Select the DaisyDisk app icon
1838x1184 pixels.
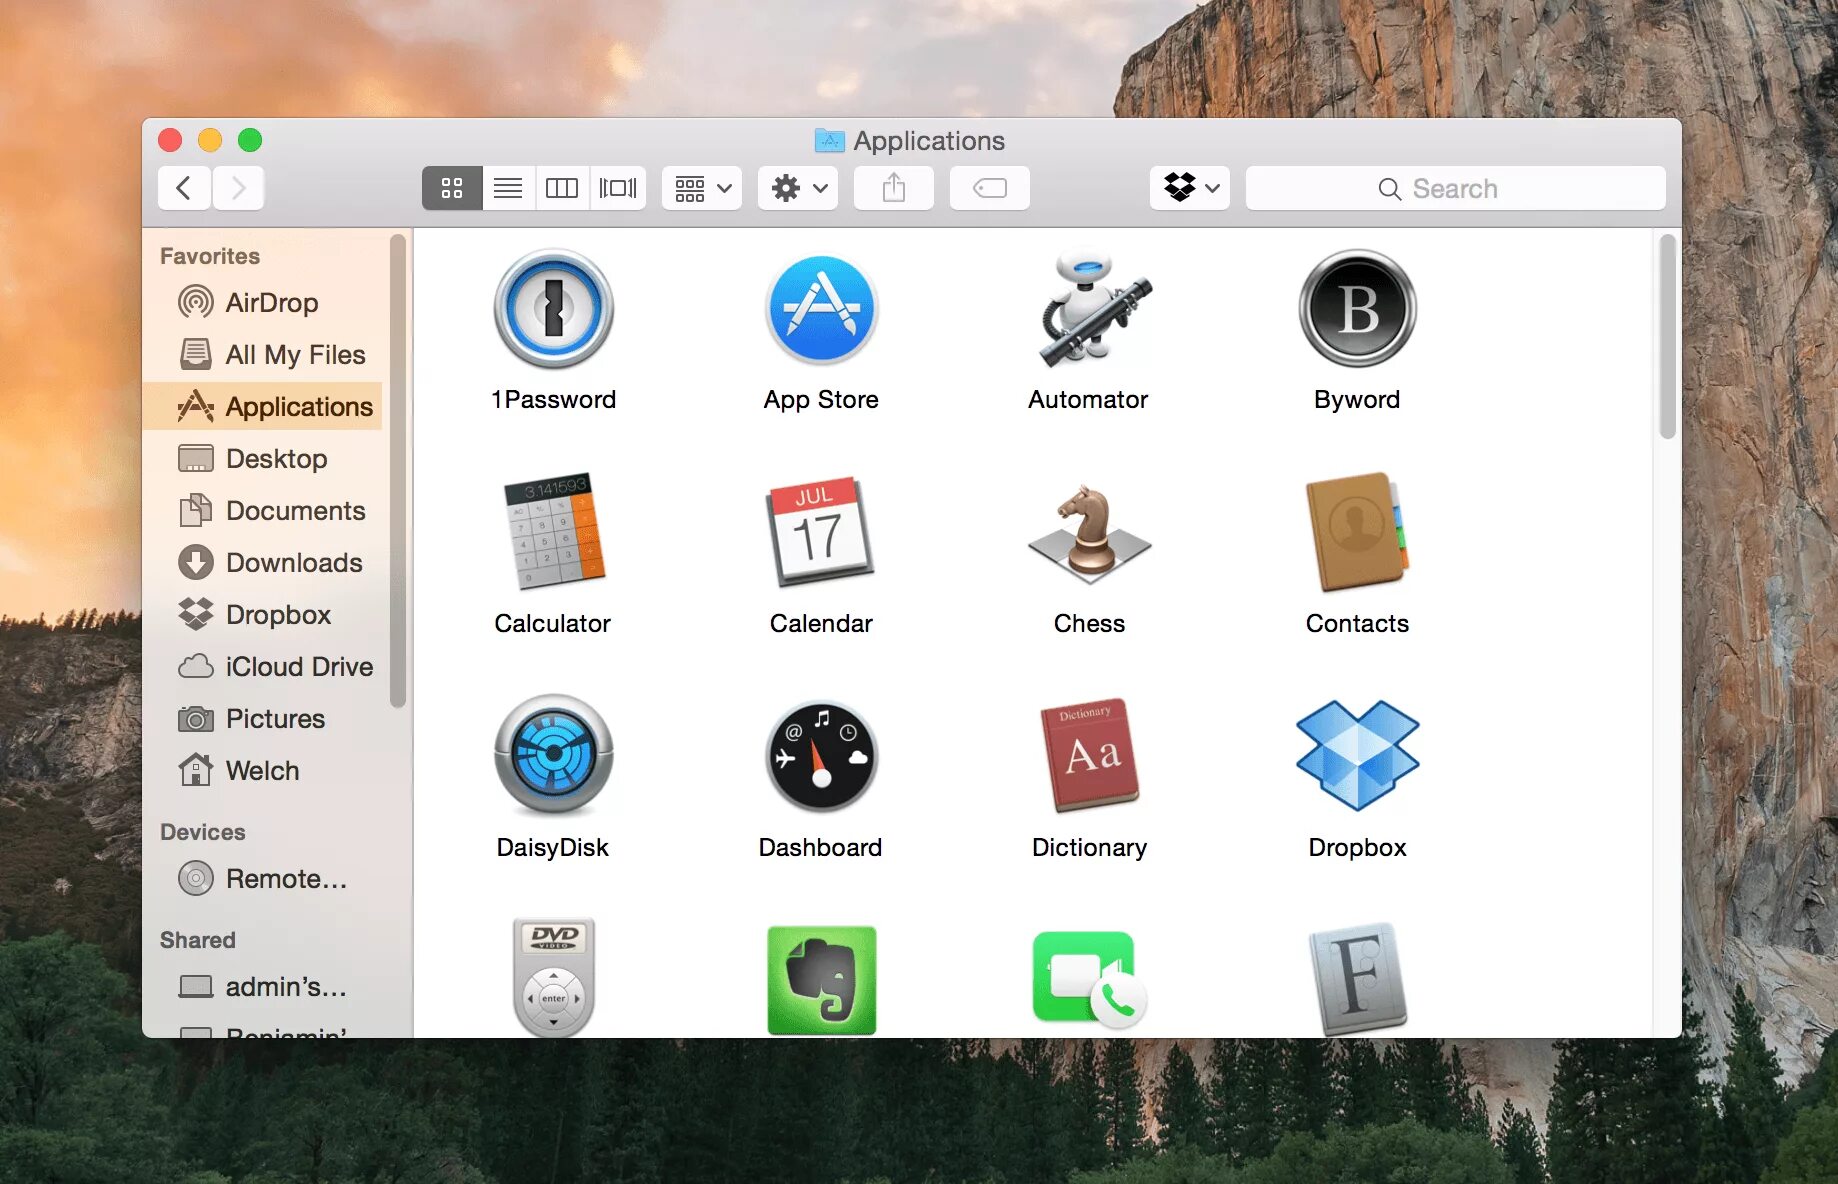coord(553,756)
